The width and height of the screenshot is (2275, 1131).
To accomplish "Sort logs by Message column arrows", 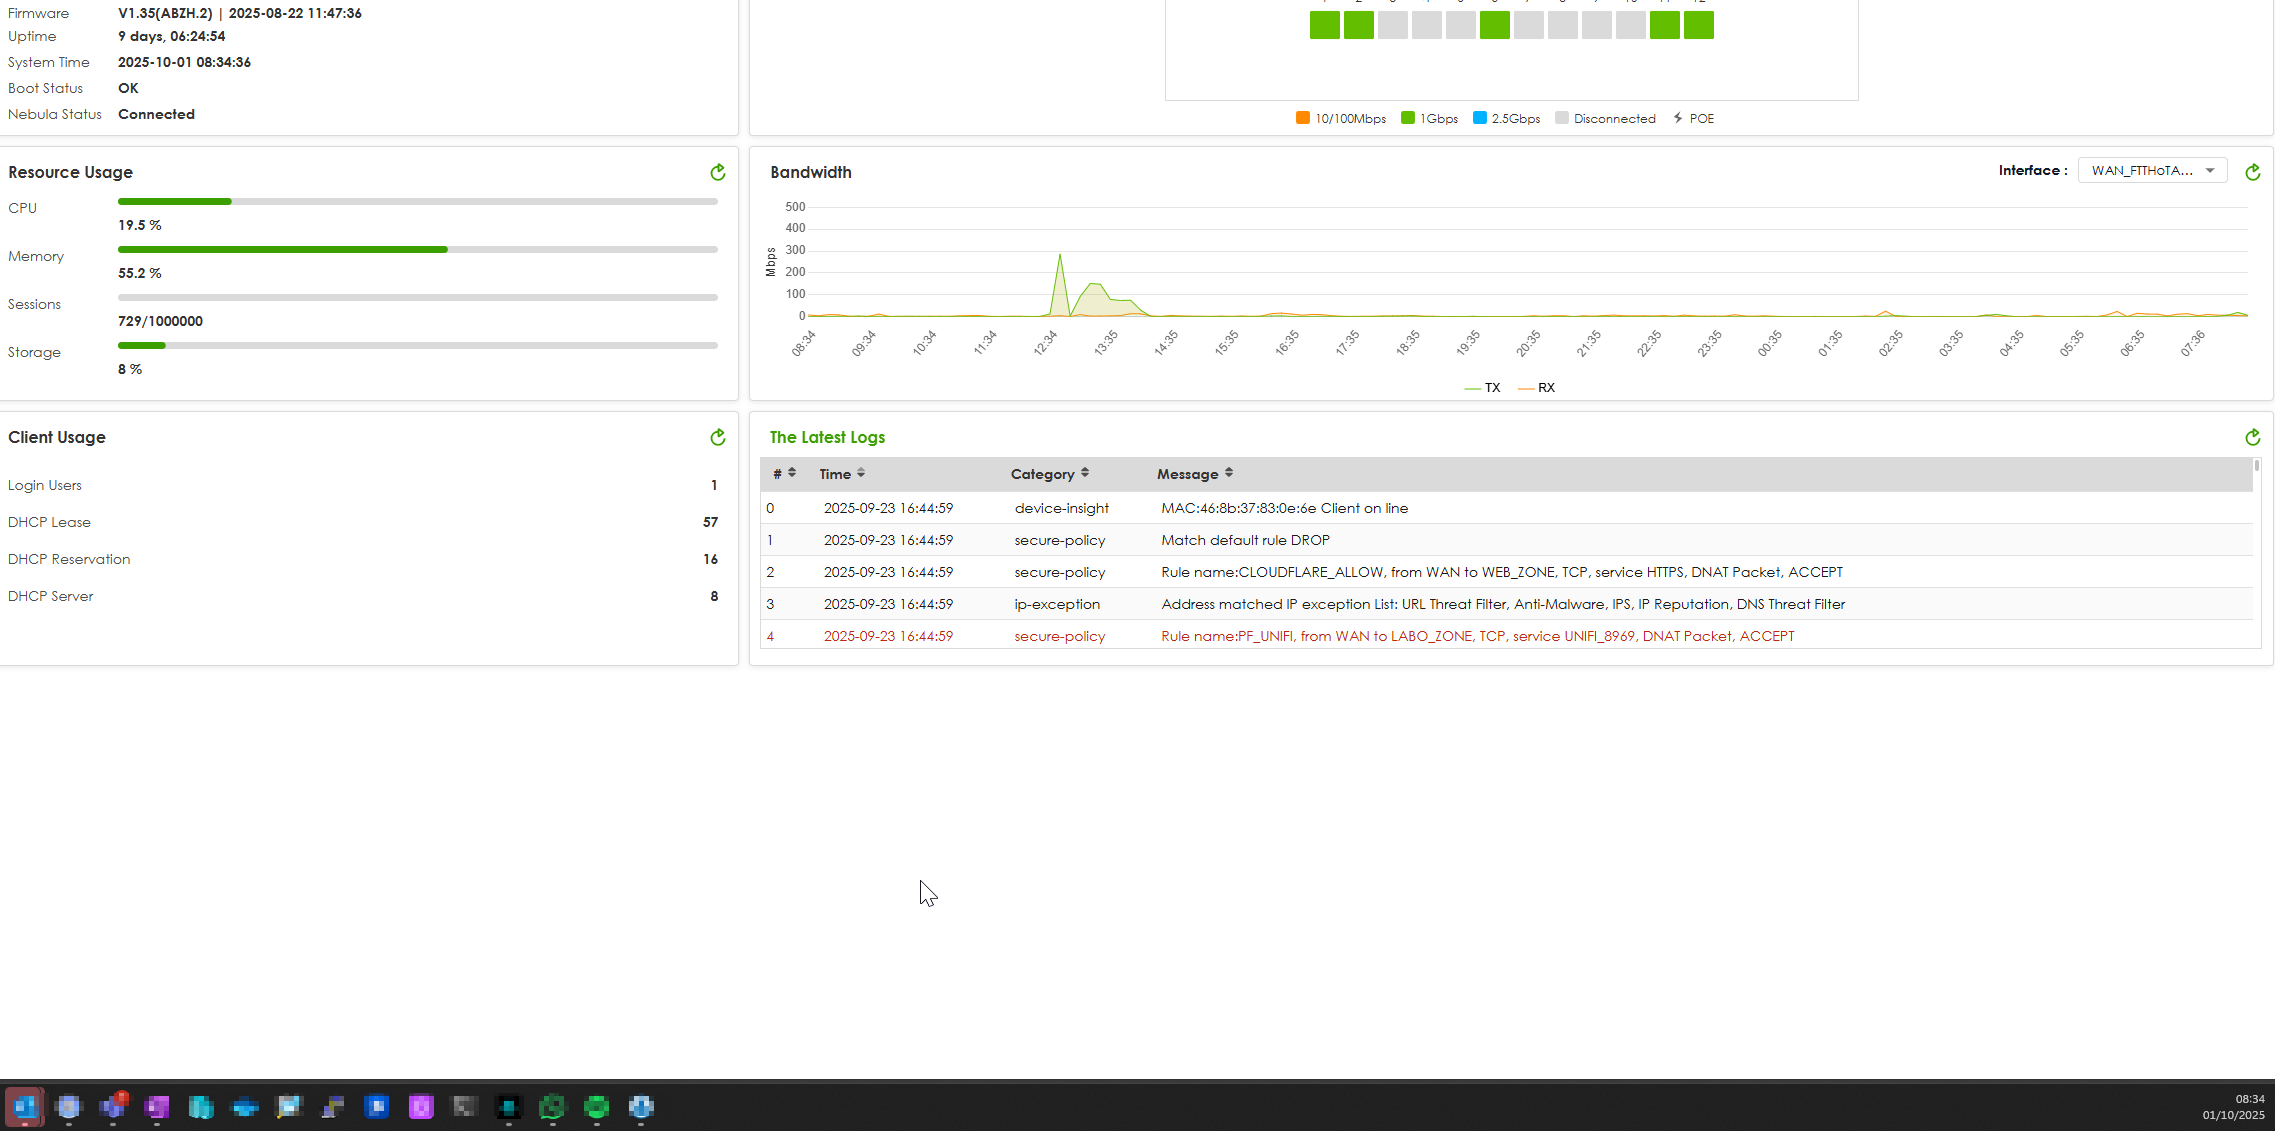I will (x=1228, y=473).
